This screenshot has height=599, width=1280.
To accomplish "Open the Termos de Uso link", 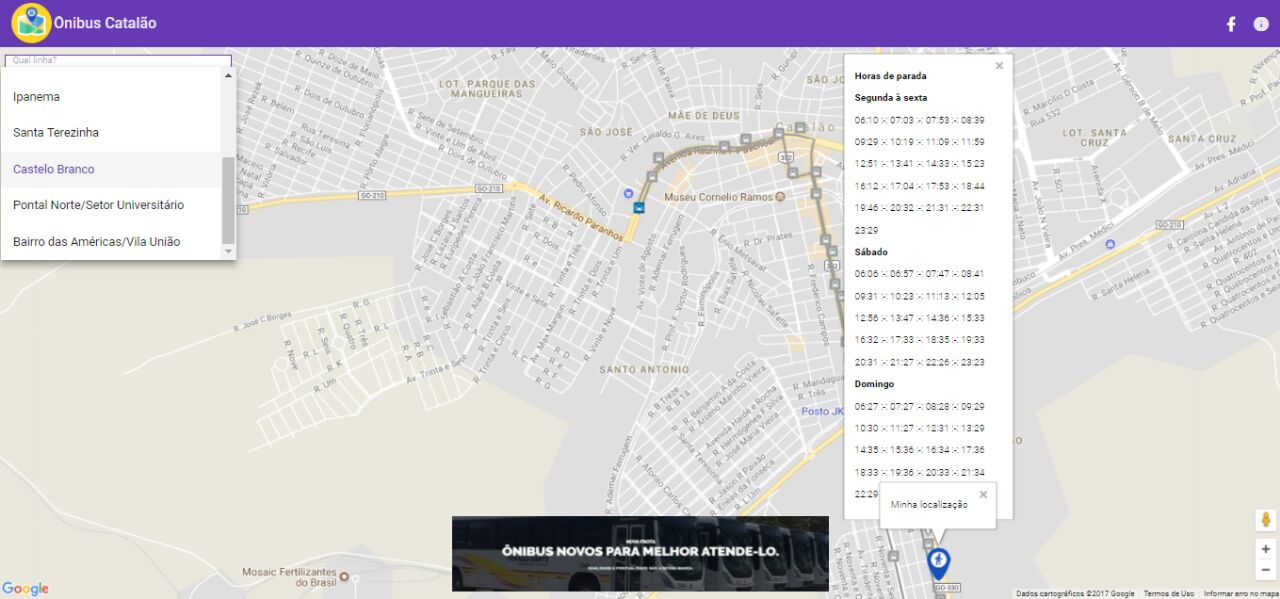I will (x=1169, y=593).
